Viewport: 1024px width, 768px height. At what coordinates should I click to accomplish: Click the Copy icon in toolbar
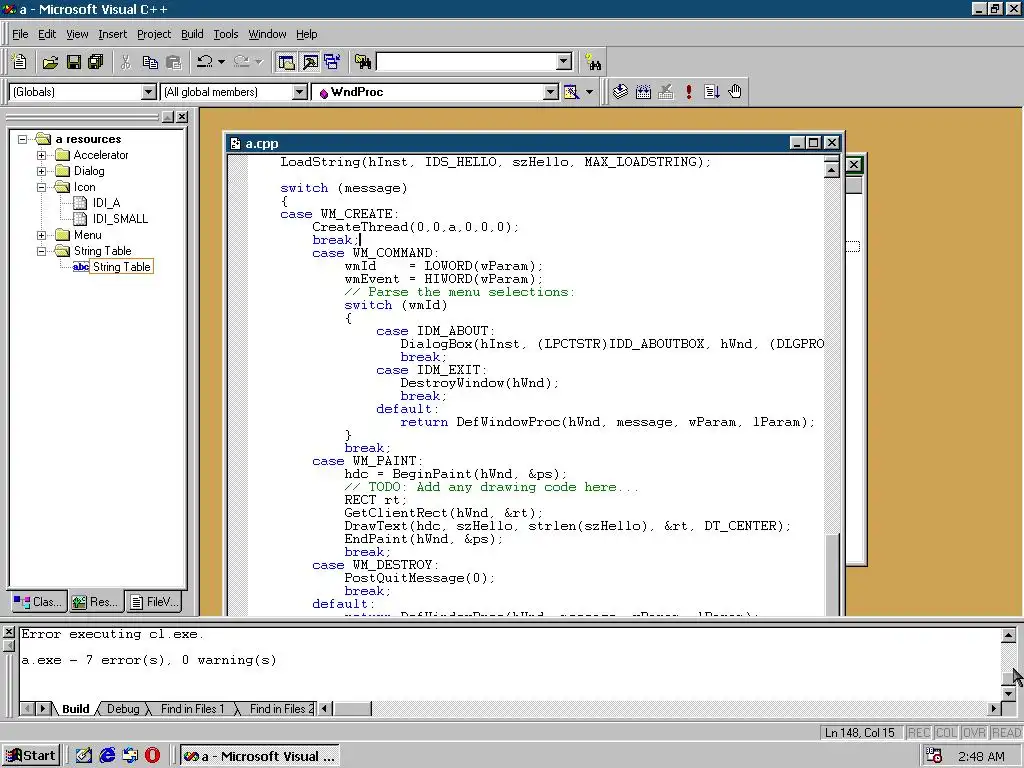[x=150, y=62]
